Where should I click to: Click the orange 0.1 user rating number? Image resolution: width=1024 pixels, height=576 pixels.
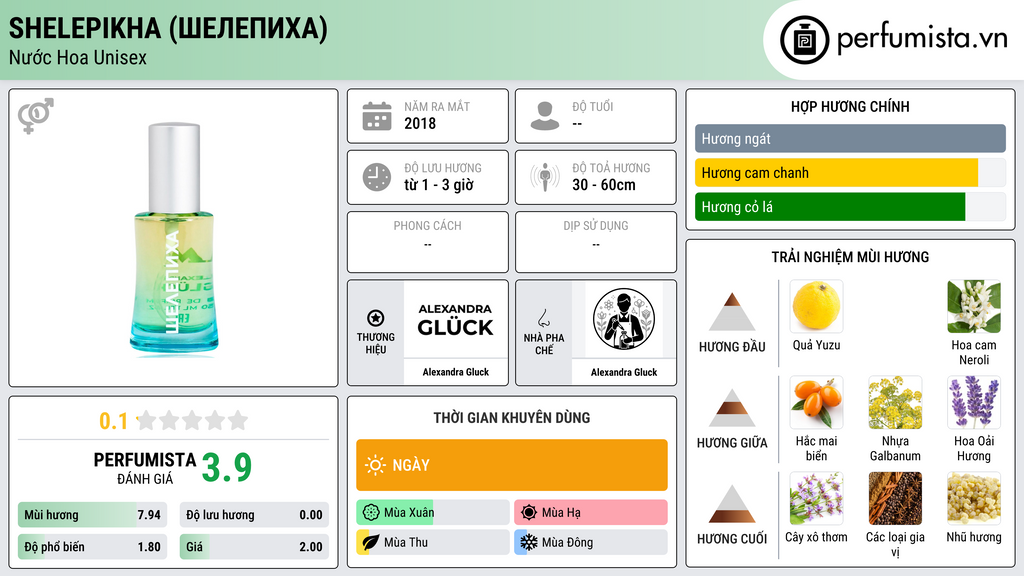click(113, 421)
